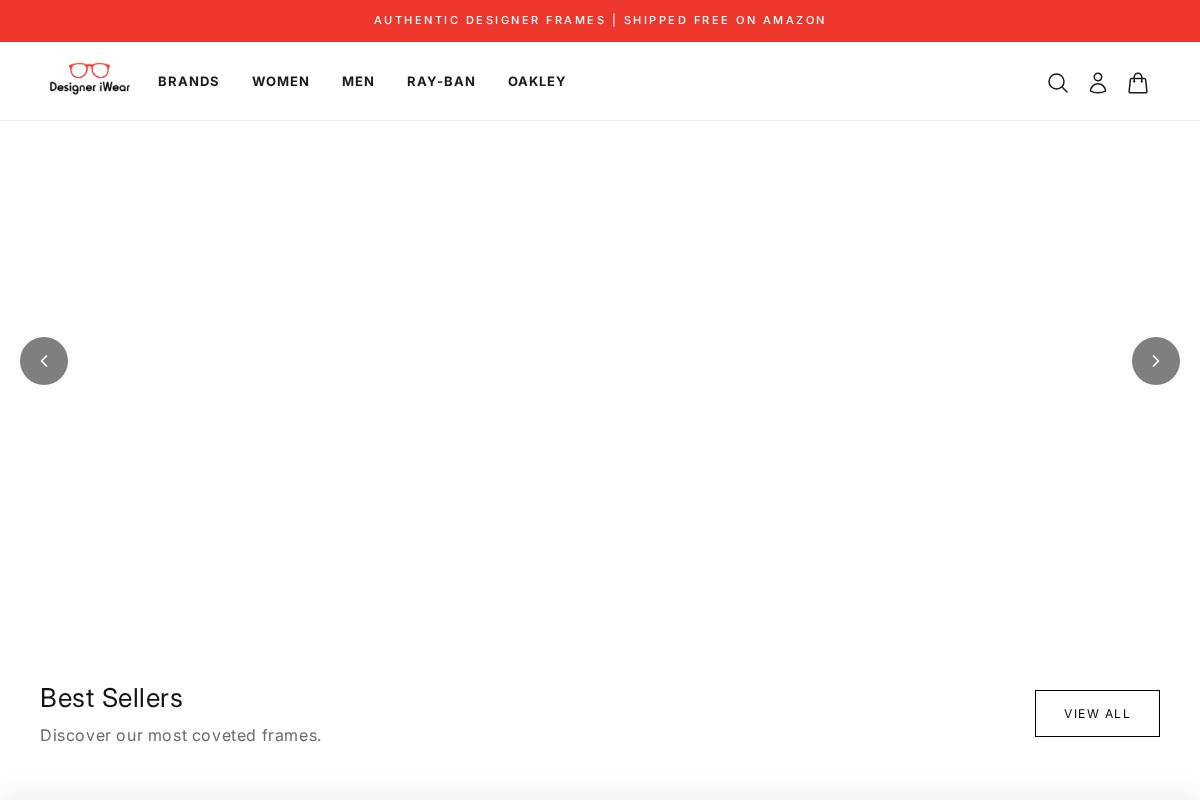The height and width of the screenshot is (800, 1200).
Task: Select MEN from the navigation
Action: pos(358,81)
